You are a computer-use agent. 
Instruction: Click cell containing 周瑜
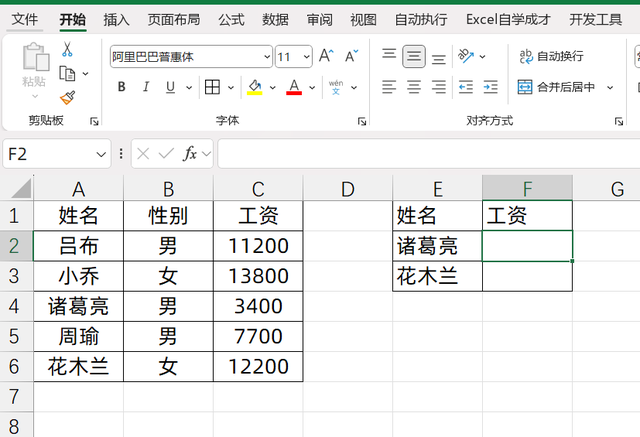point(78,337)
